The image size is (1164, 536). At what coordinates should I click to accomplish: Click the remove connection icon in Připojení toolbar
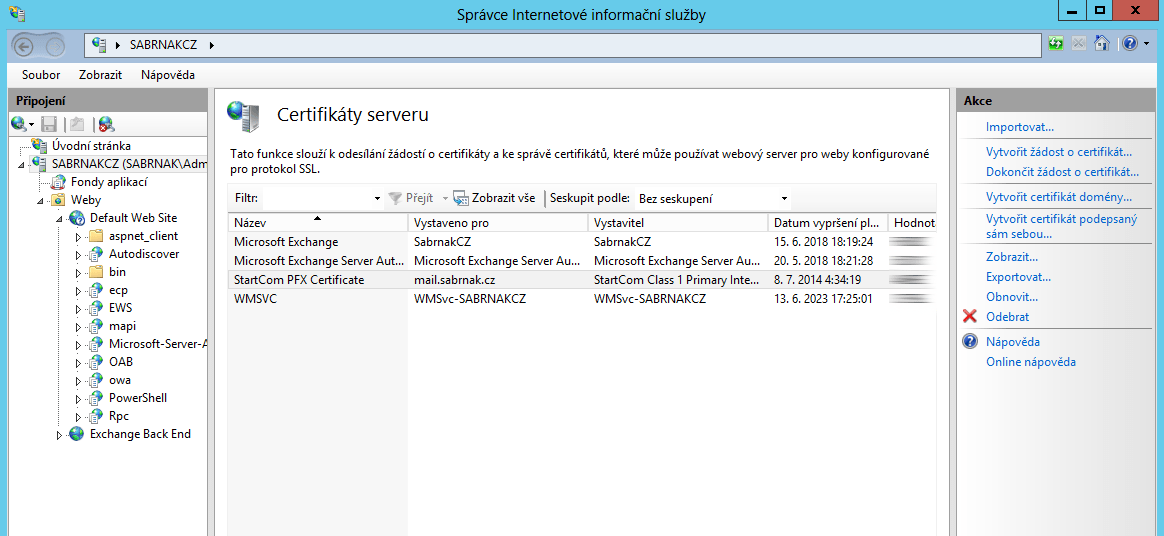105,124
